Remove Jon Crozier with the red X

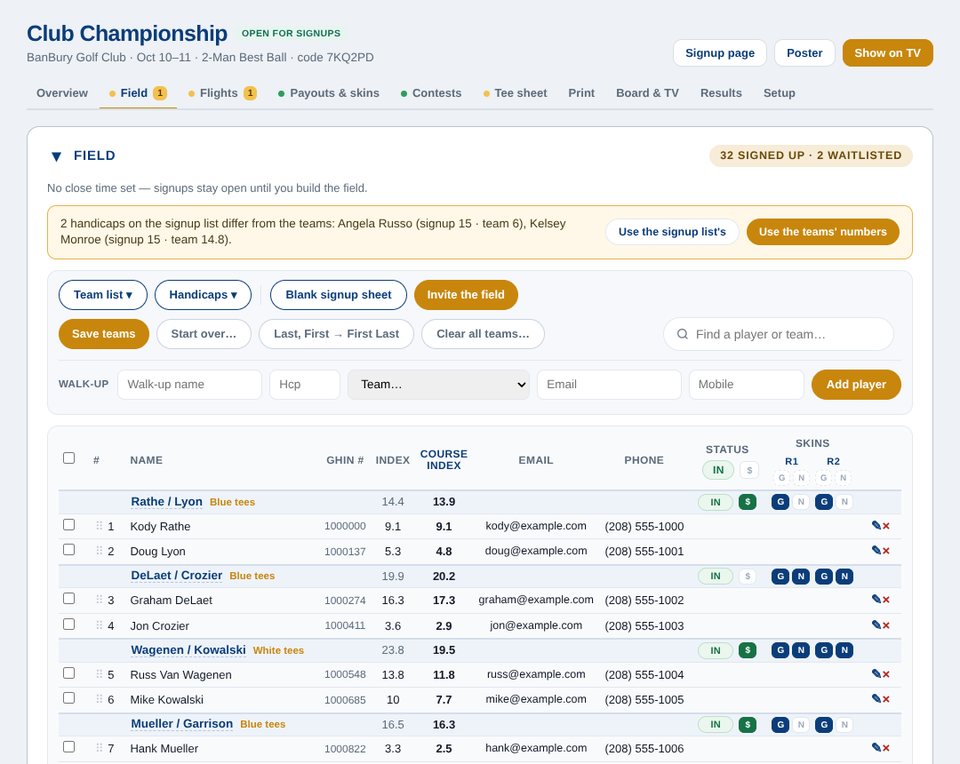point(886,626)
